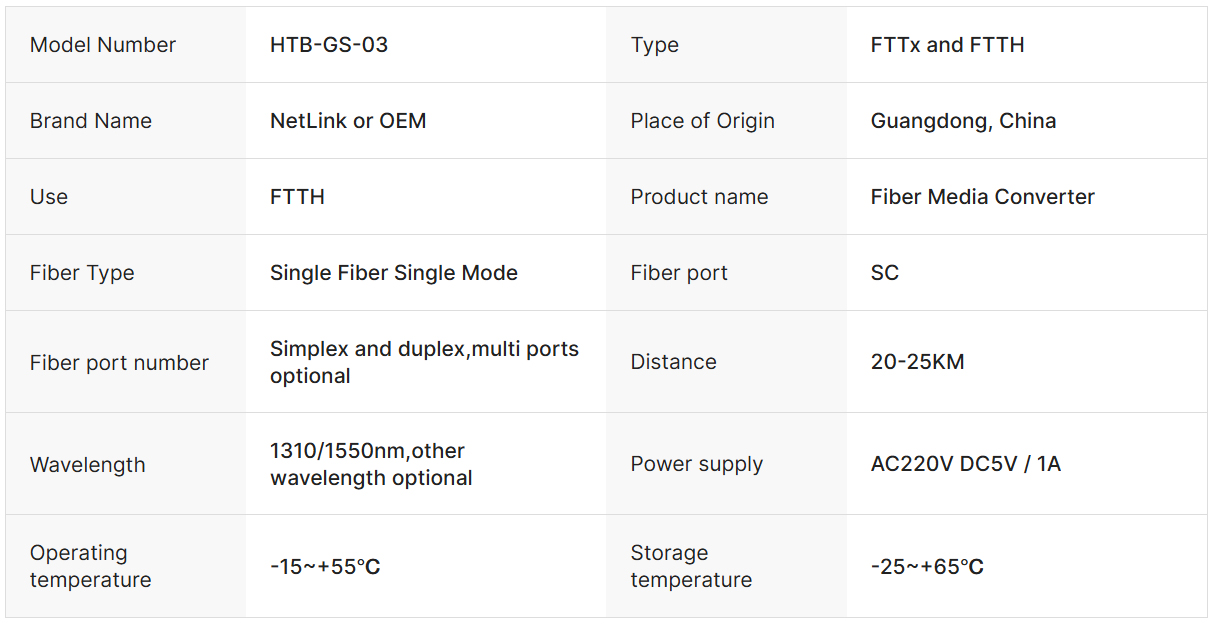This screenshot has width=1213, height=625.
Task: Click the -25~+65°C storage temperature value
Action: click(927, 567)
